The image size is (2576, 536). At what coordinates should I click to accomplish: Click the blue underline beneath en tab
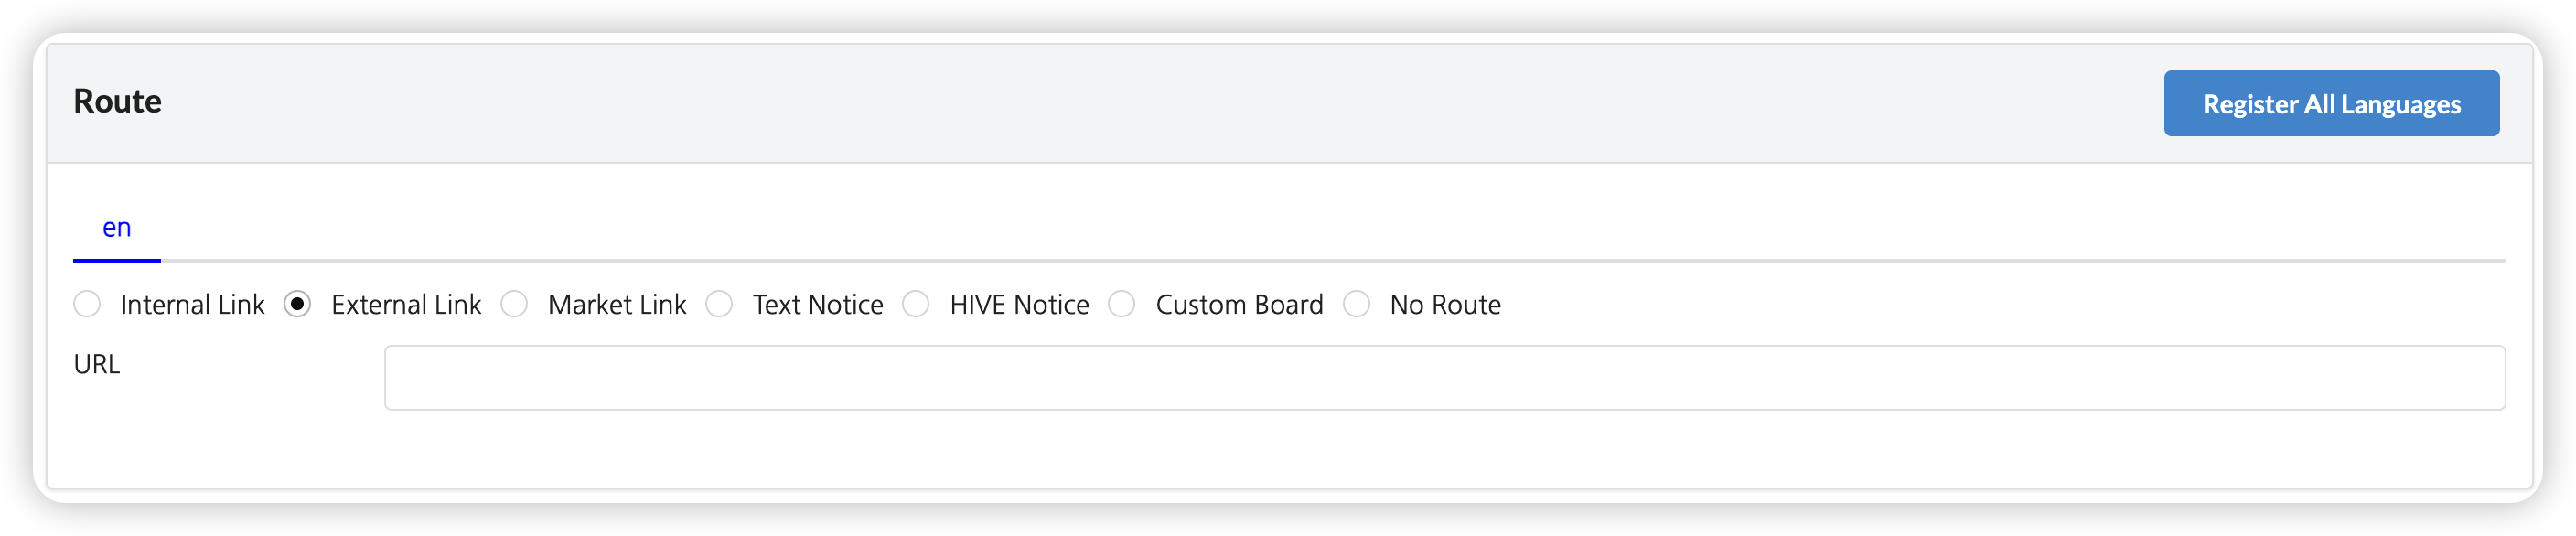[x=117, y=260]
